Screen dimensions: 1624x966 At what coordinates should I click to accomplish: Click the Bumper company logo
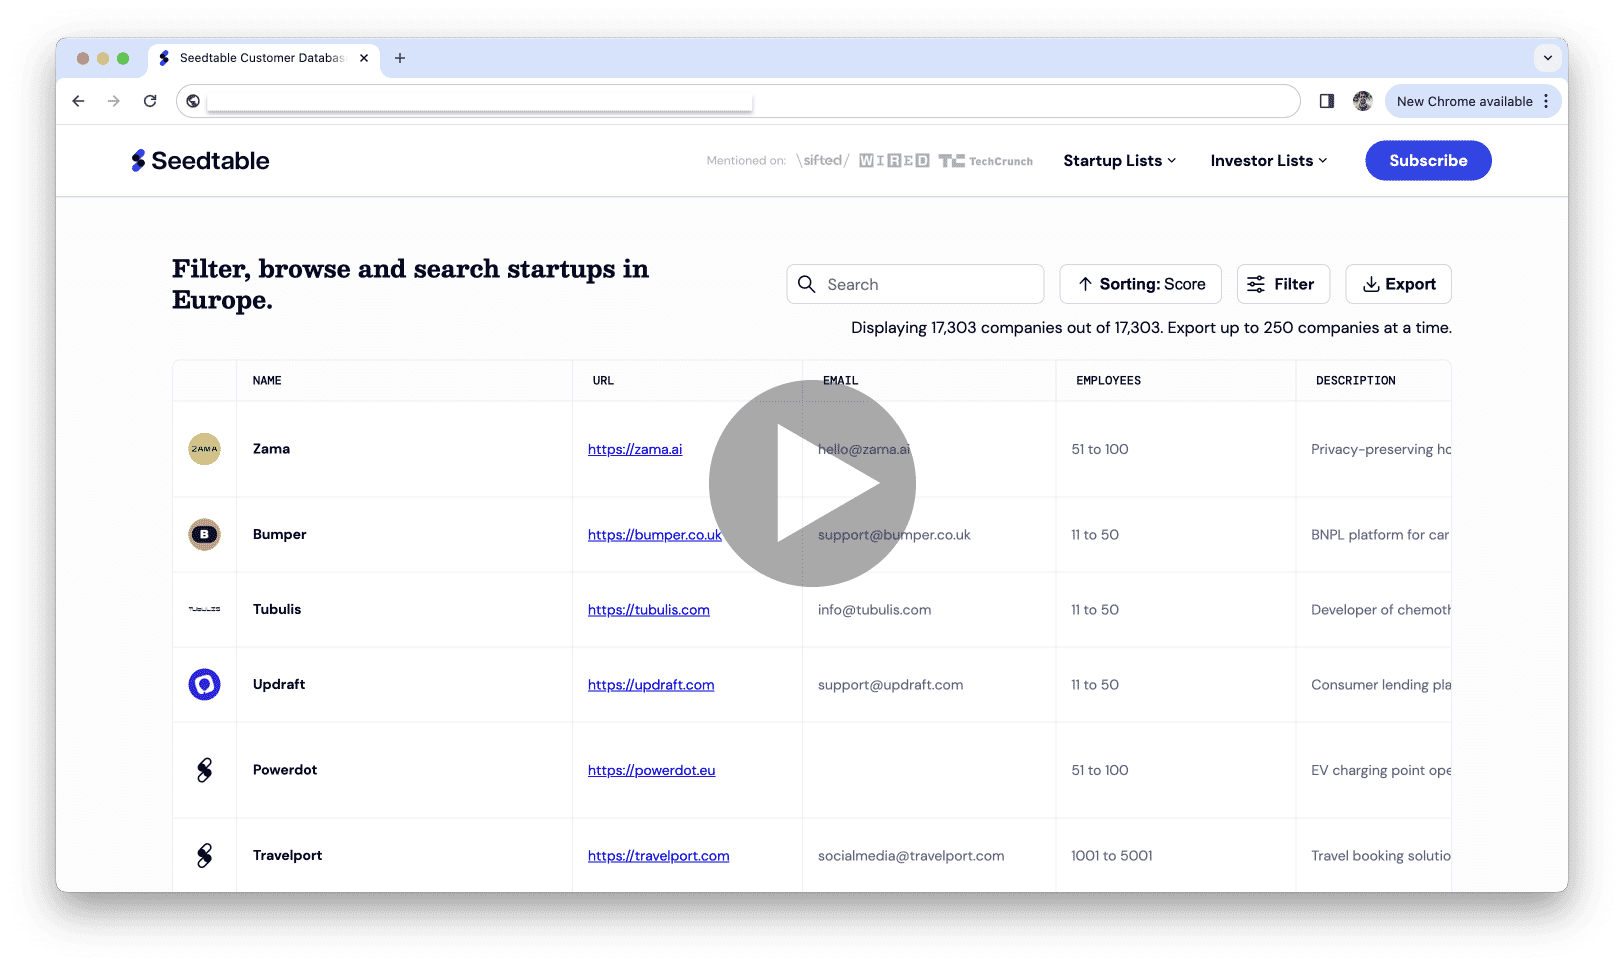204,535
